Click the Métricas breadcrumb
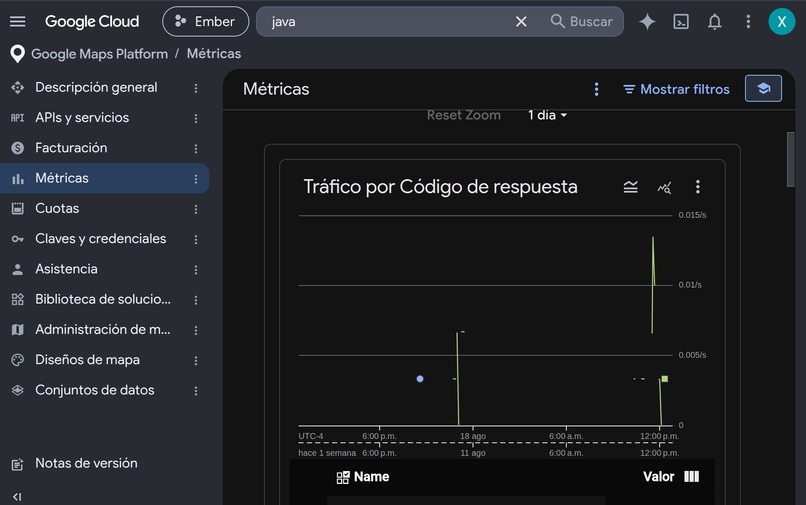This screenshot has width=806, height=505. pos(214,54)
